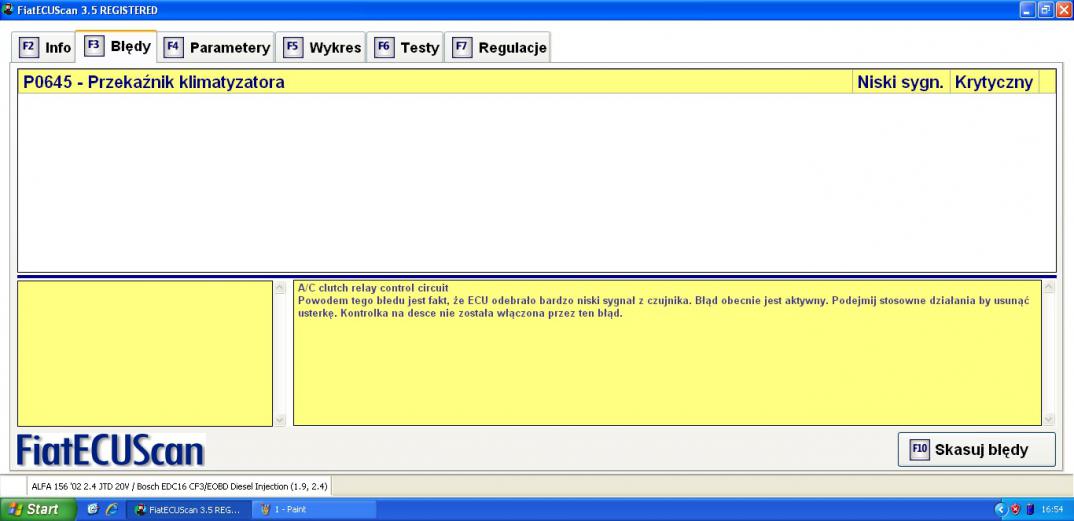Launch Internet Explorer from the quick launch
This screenshot has height=521, width=1074.
pyautogui.click(x=111, y=509)
